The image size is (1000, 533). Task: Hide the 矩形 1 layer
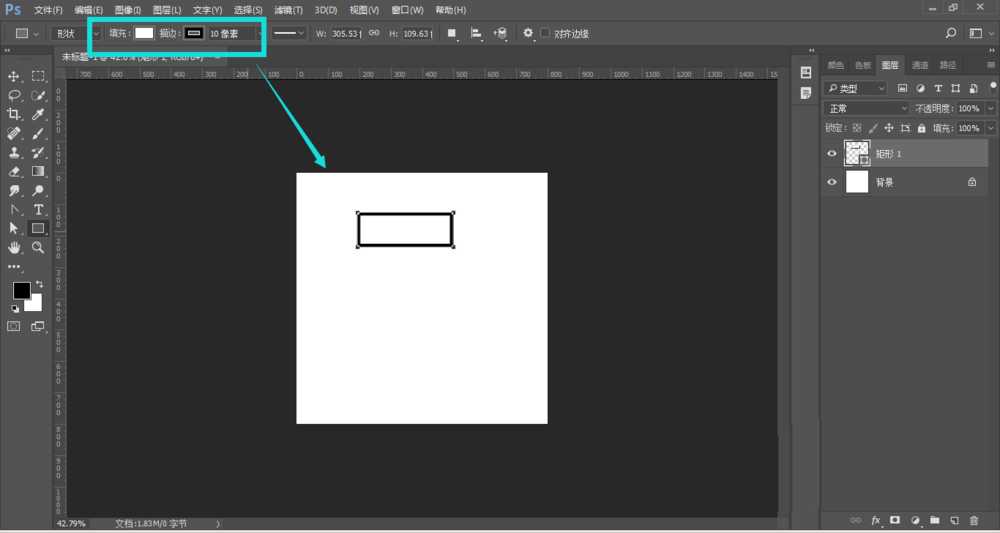point(831,153)
